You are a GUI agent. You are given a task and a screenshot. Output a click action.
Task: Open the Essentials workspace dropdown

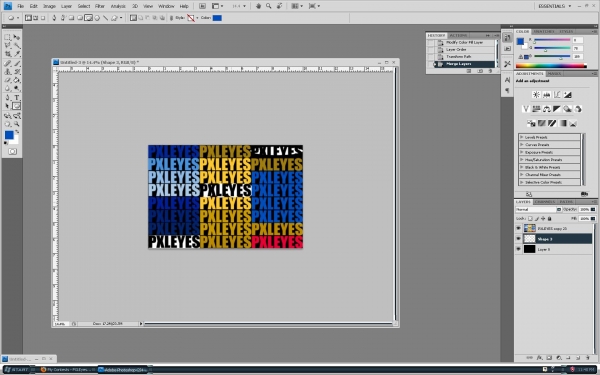point(554,6)
